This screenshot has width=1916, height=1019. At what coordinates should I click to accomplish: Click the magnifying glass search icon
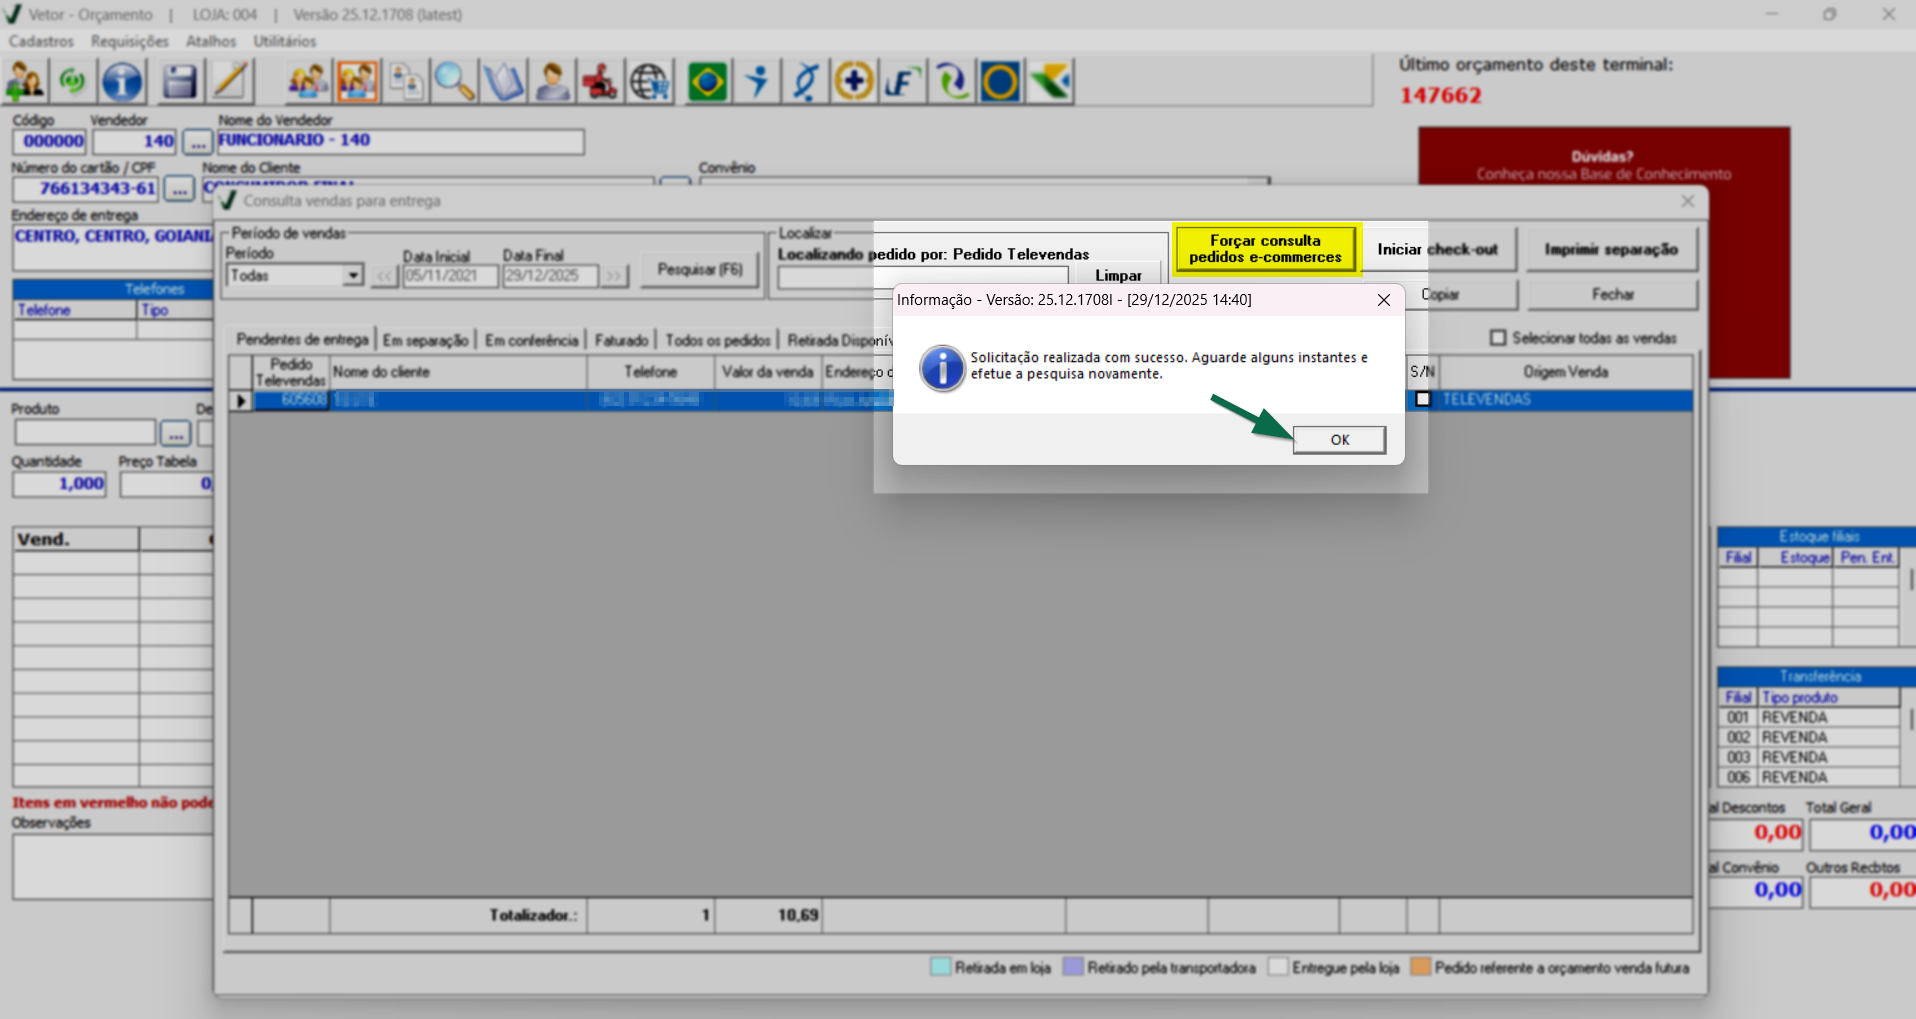454,82
